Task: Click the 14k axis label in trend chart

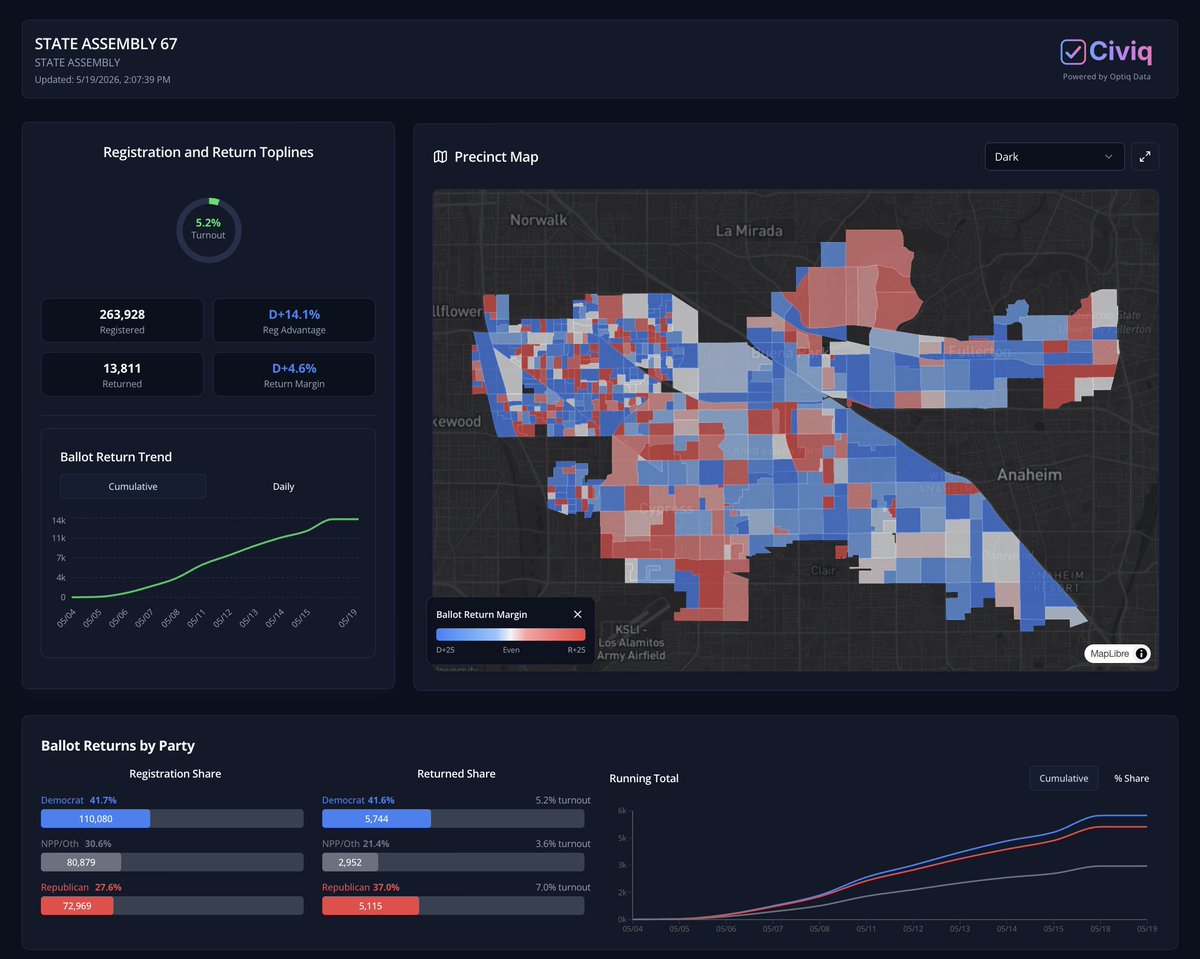Action: click(x=59, y=520)
